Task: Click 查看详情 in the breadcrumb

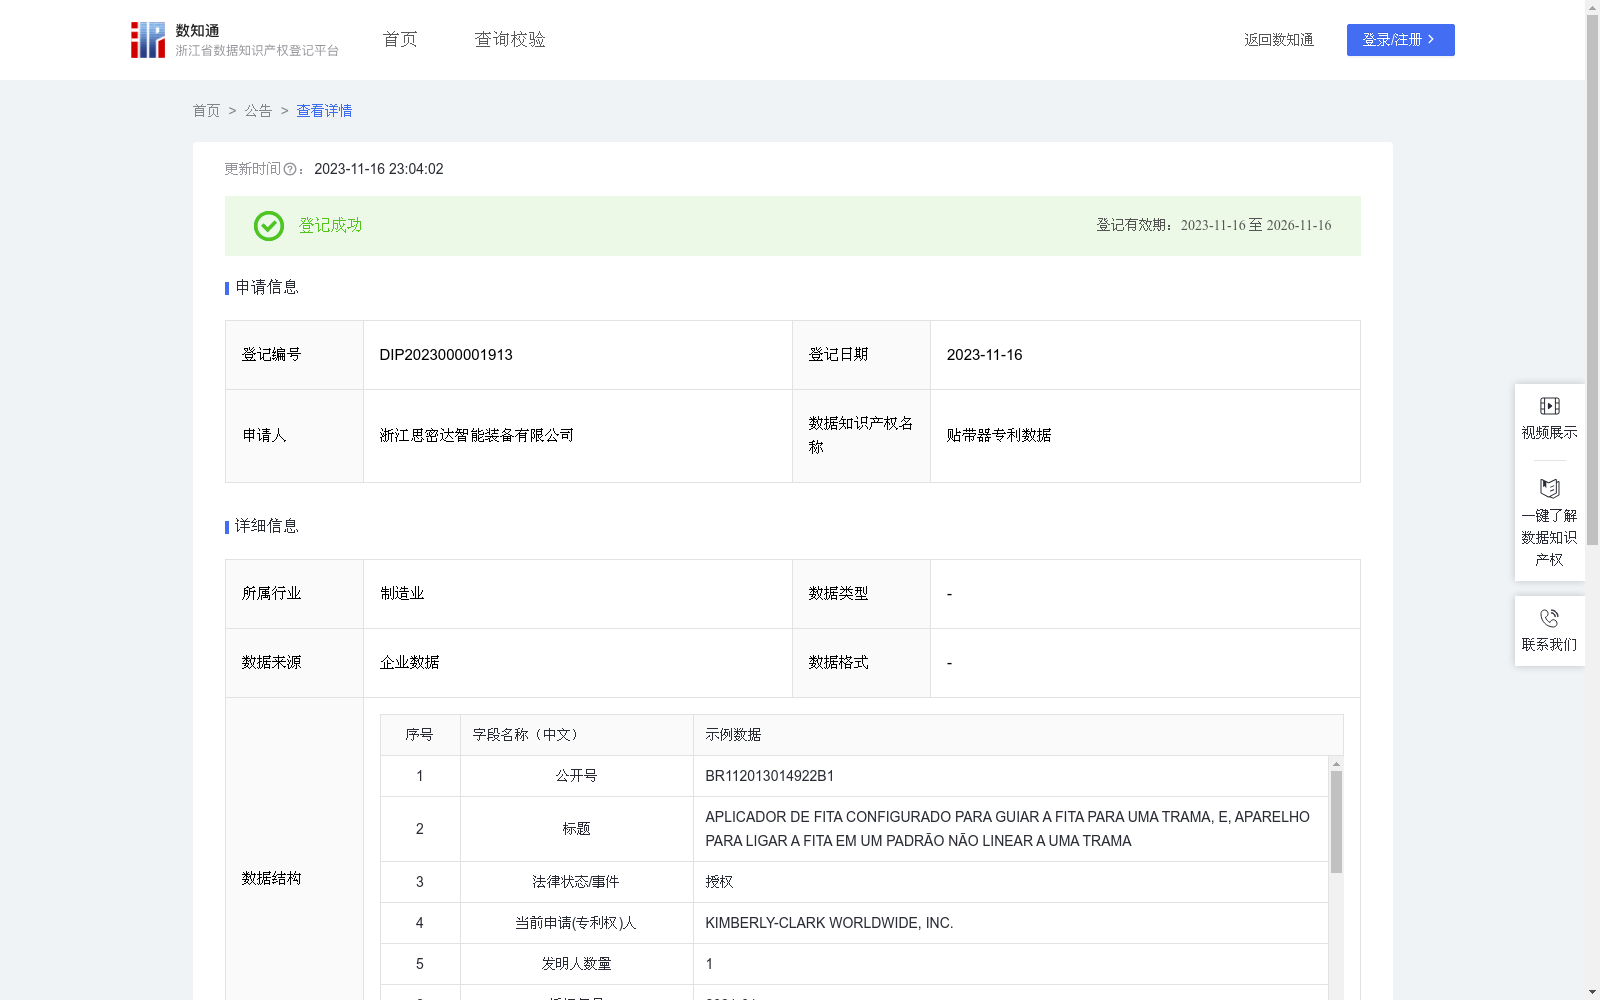Action: [324, 111]
